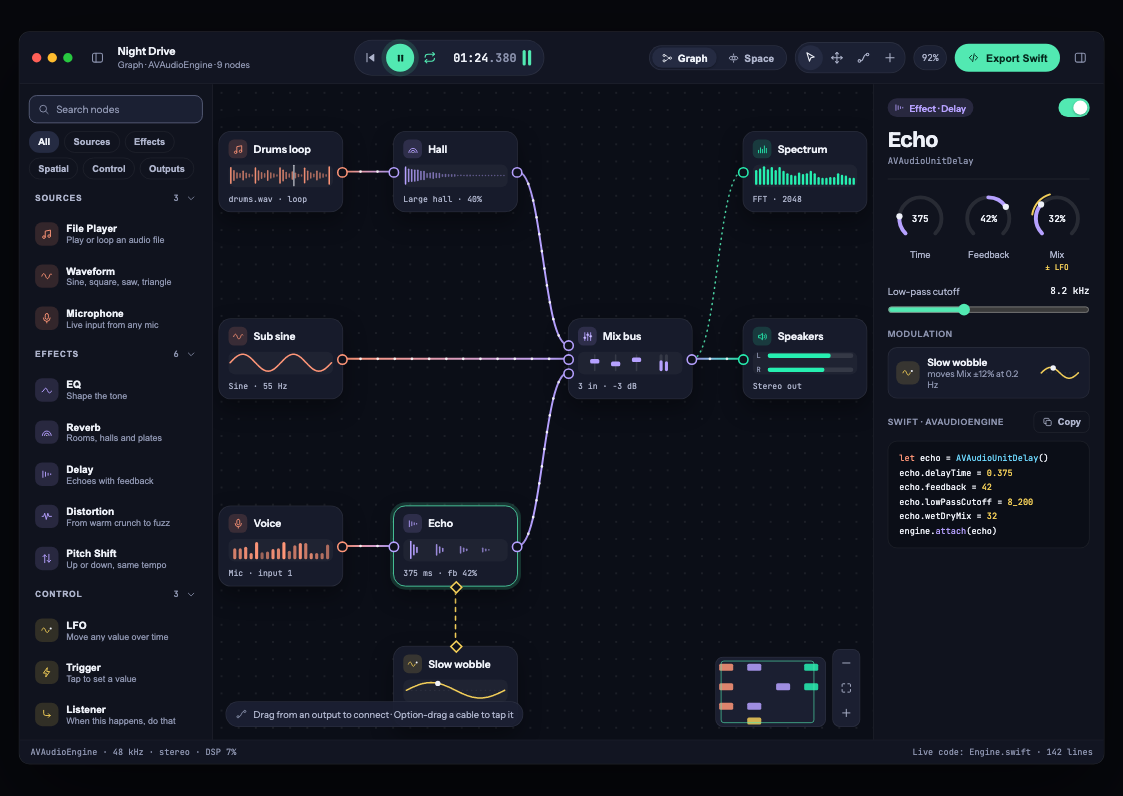
Task: Click the Echo modulation diamond port
Action: 456,588
